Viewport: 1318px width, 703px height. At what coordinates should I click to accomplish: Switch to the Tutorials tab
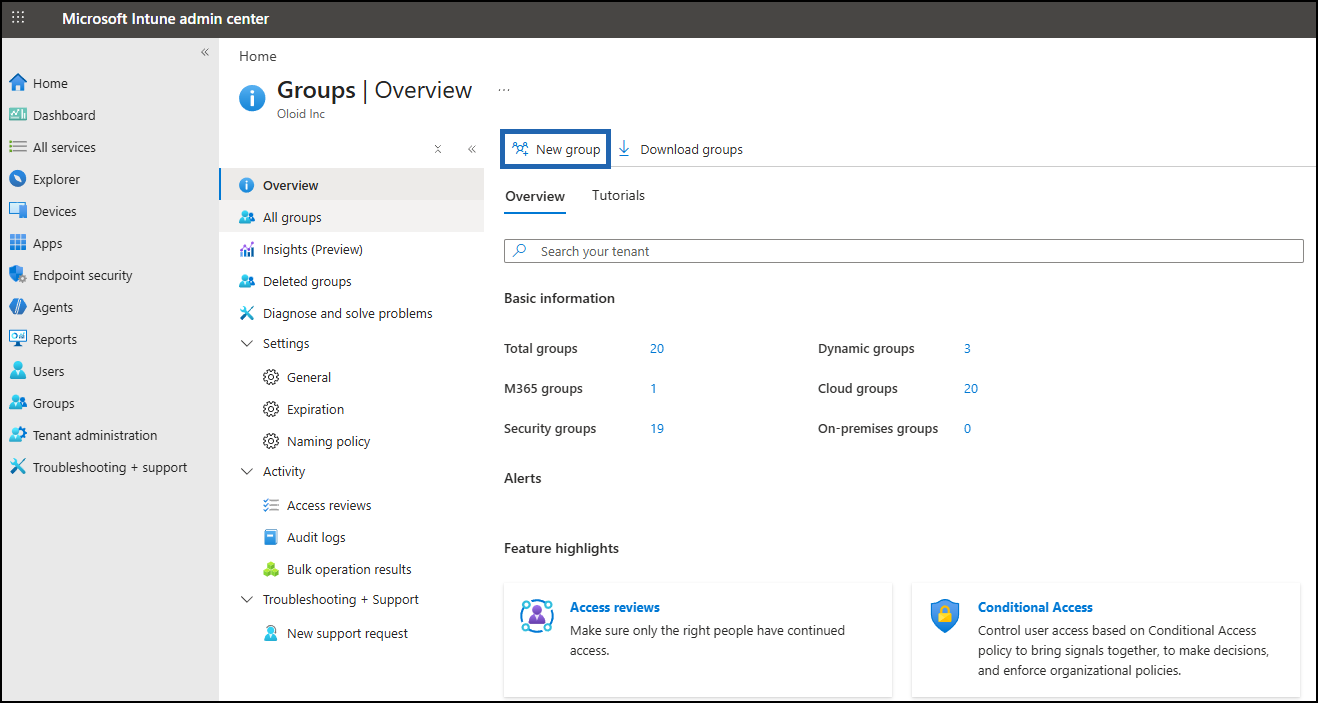[x=618, y=195]
